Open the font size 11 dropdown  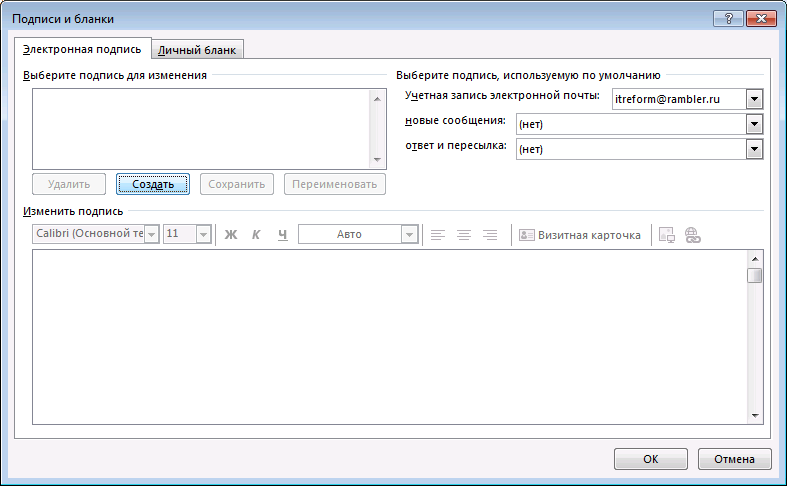click(x=203, y=234)
